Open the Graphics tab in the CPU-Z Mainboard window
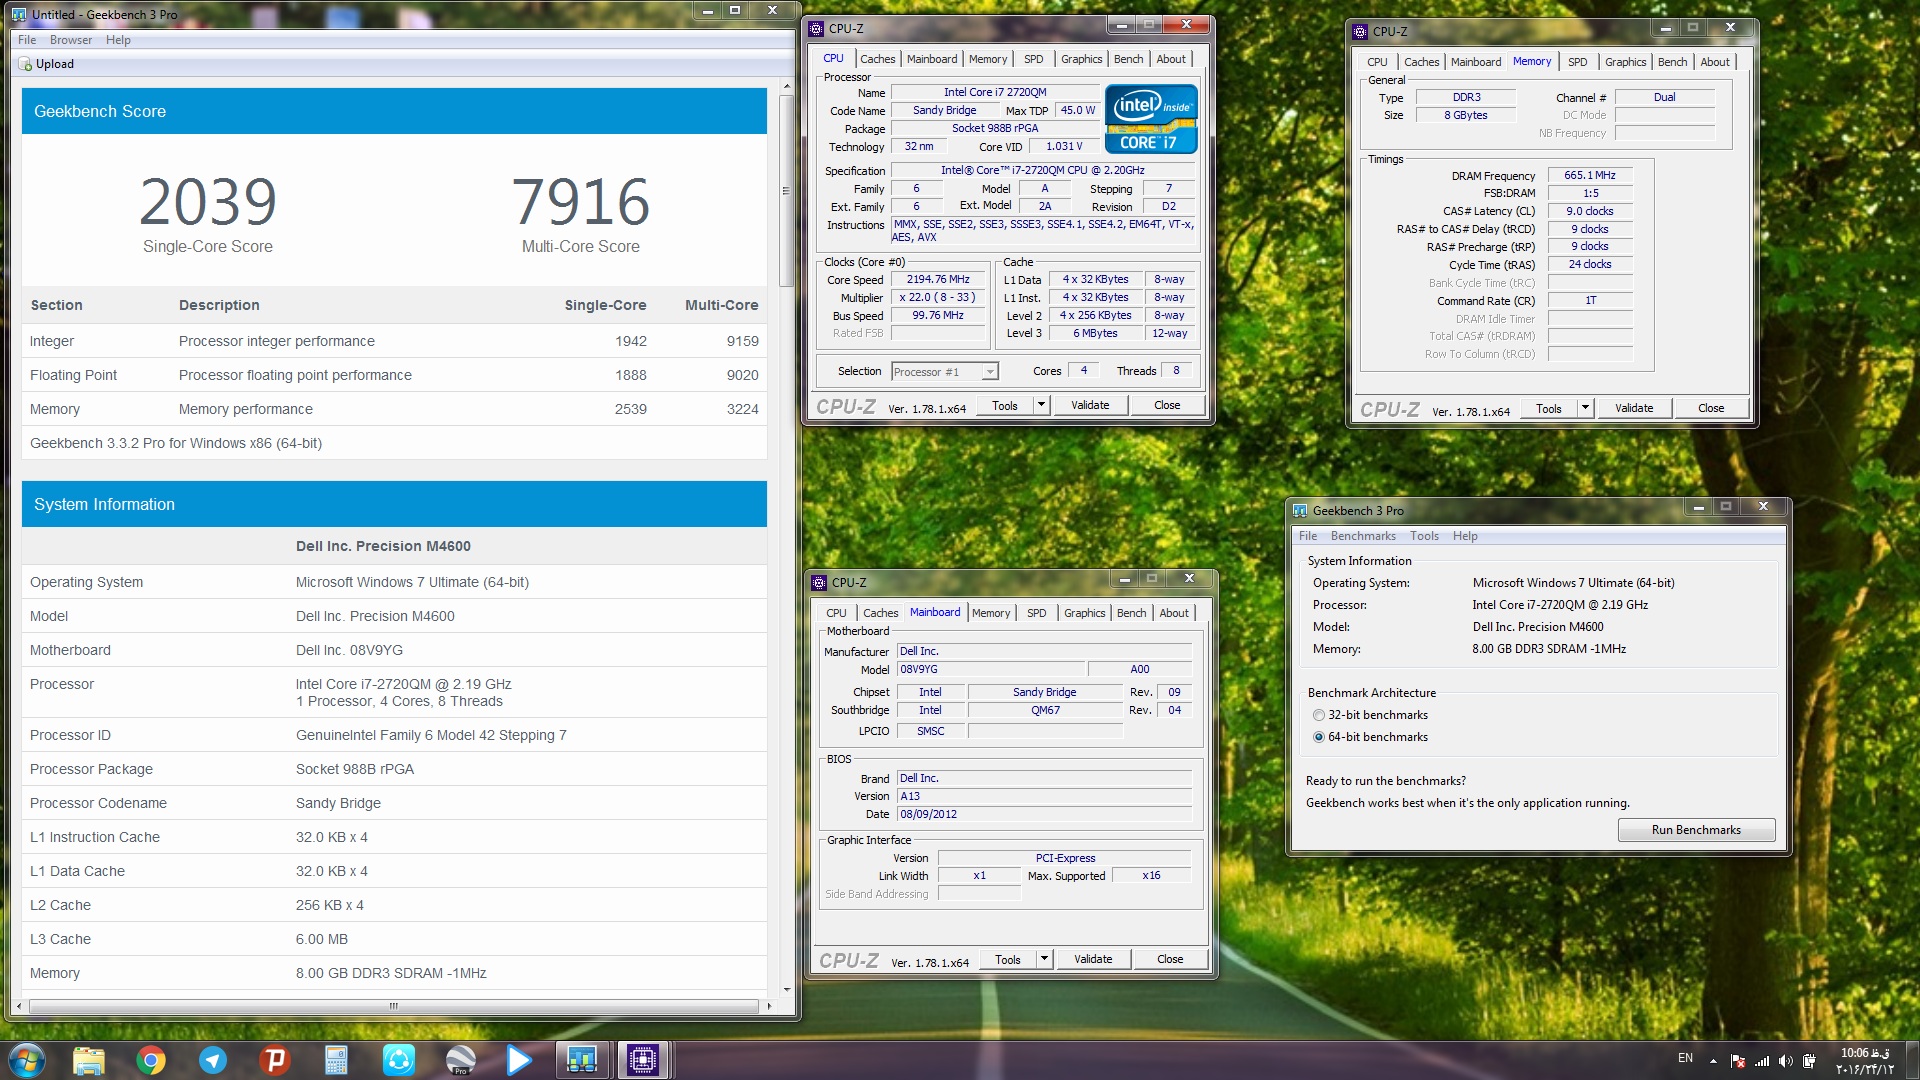1920x1080 pixels. click(x=1084, y=613)
